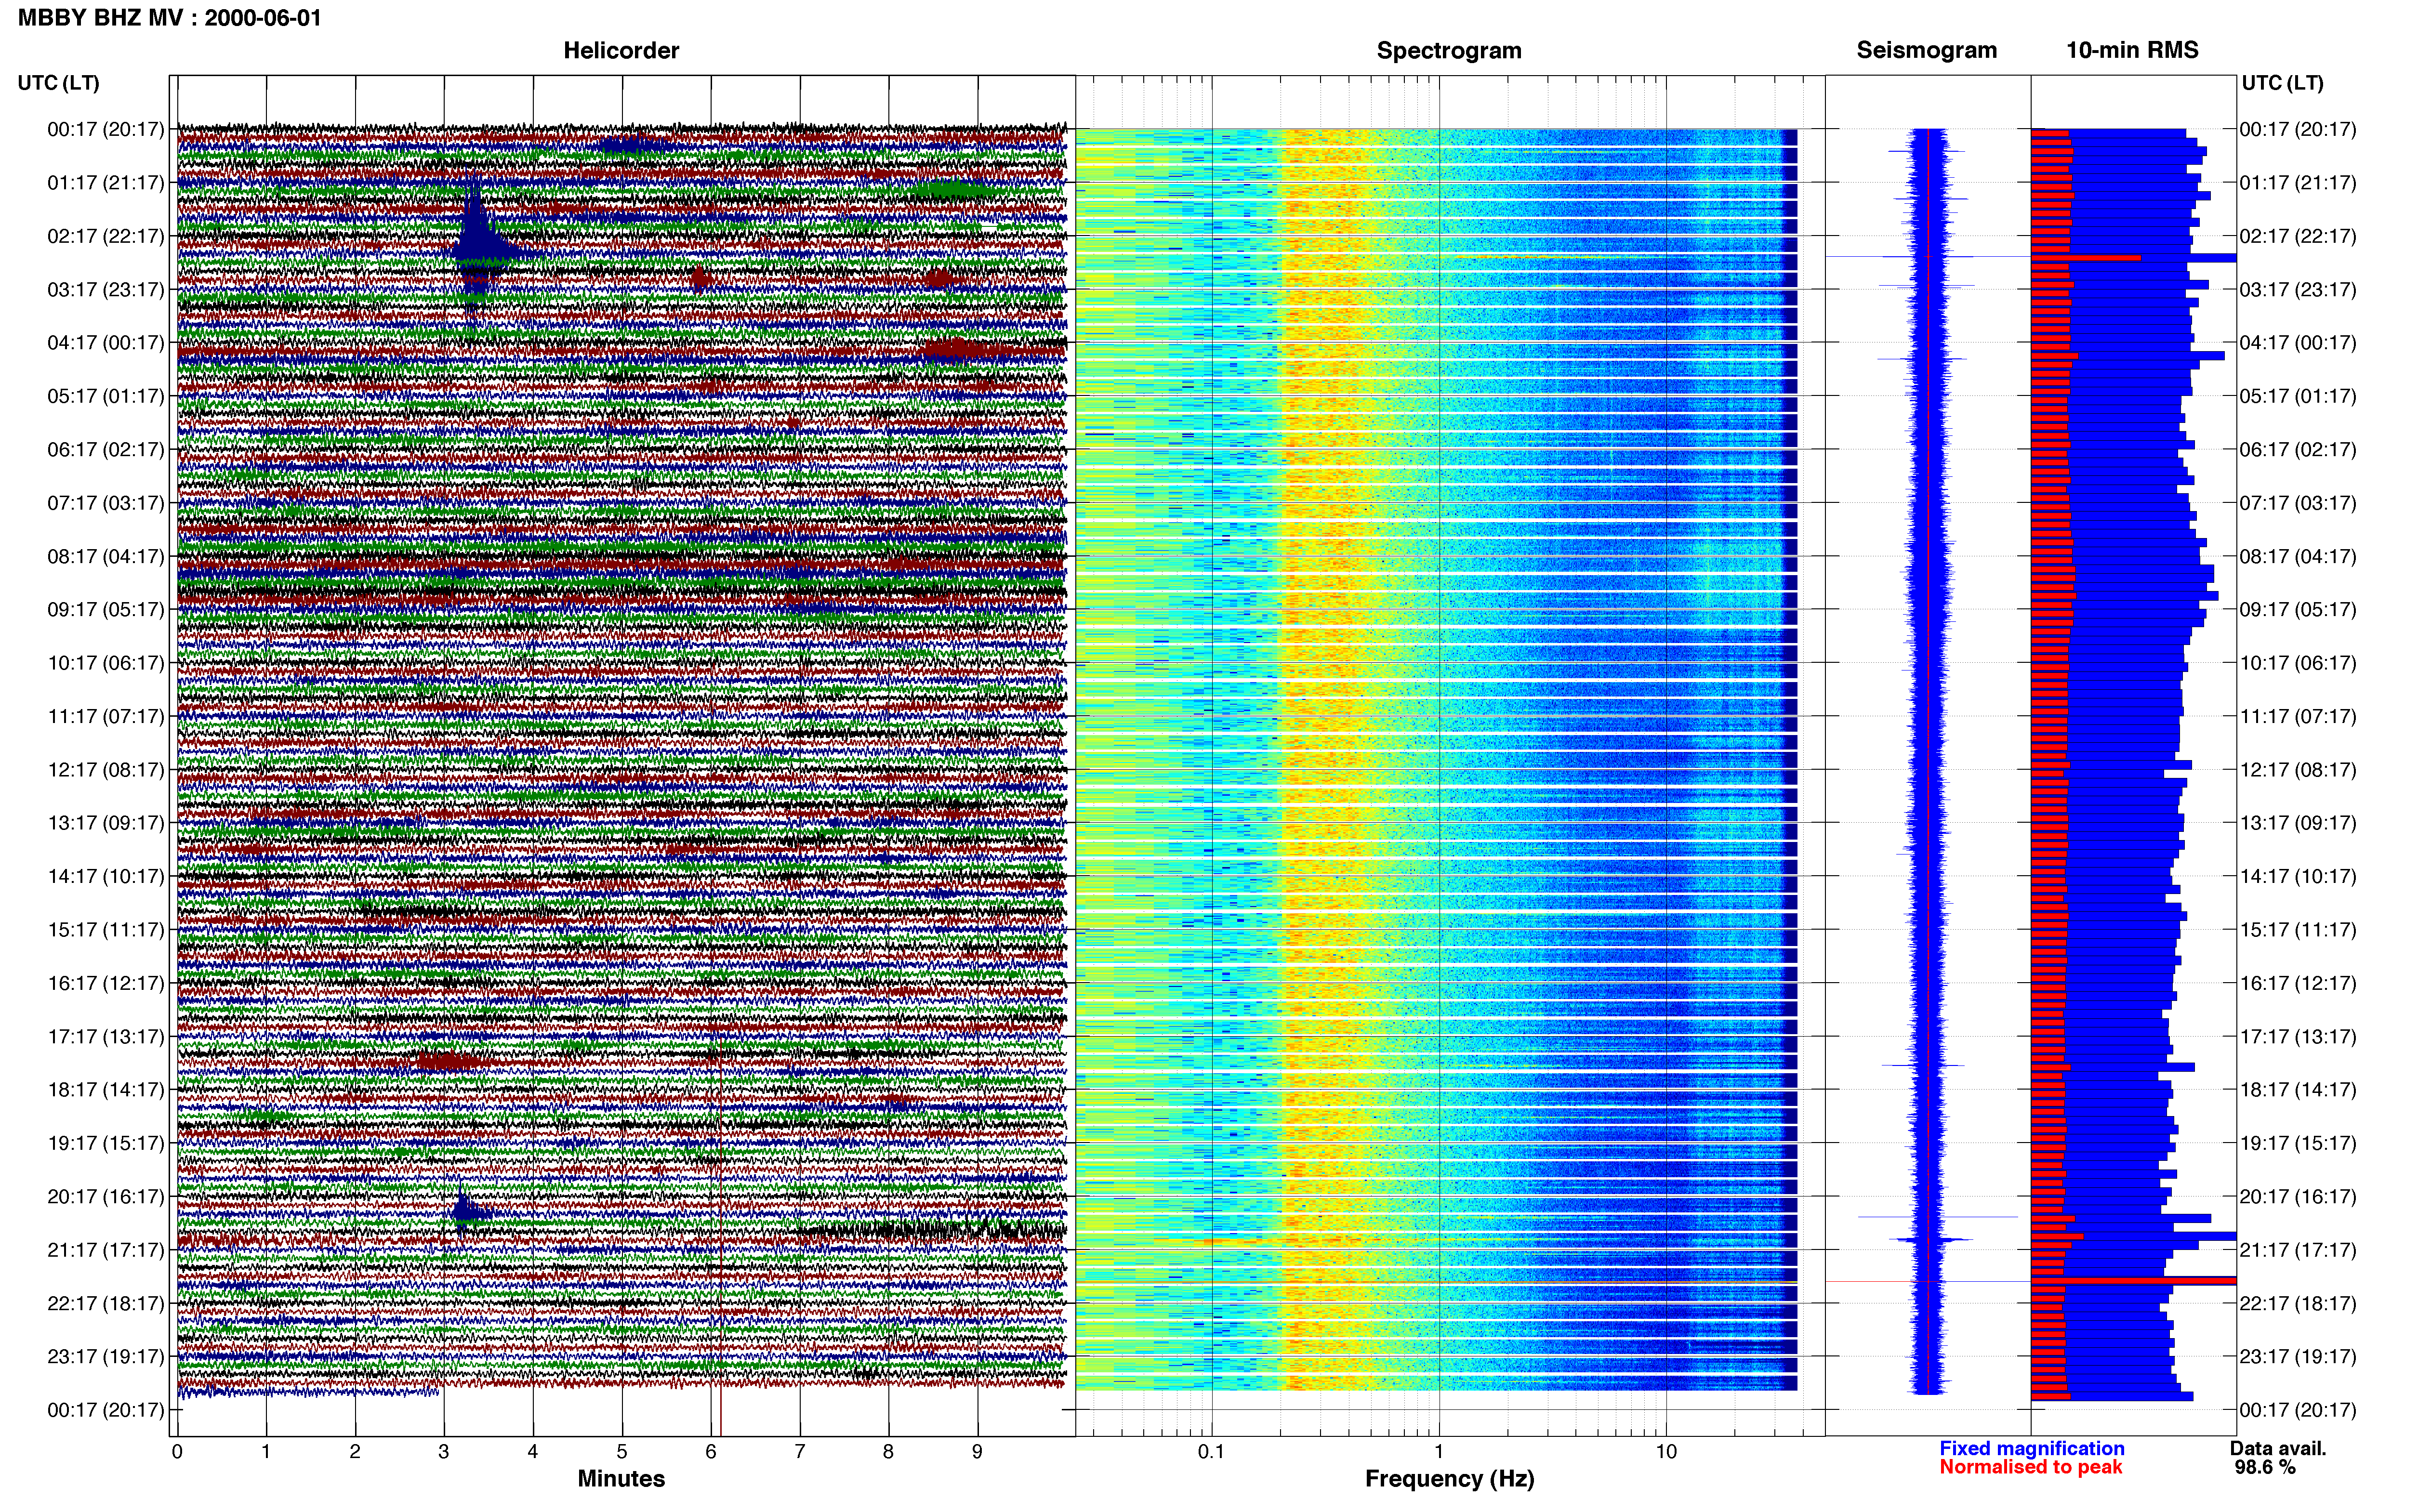
Task: Click the red RMS spike bar near 02:17
Action: coord(2086,258)
